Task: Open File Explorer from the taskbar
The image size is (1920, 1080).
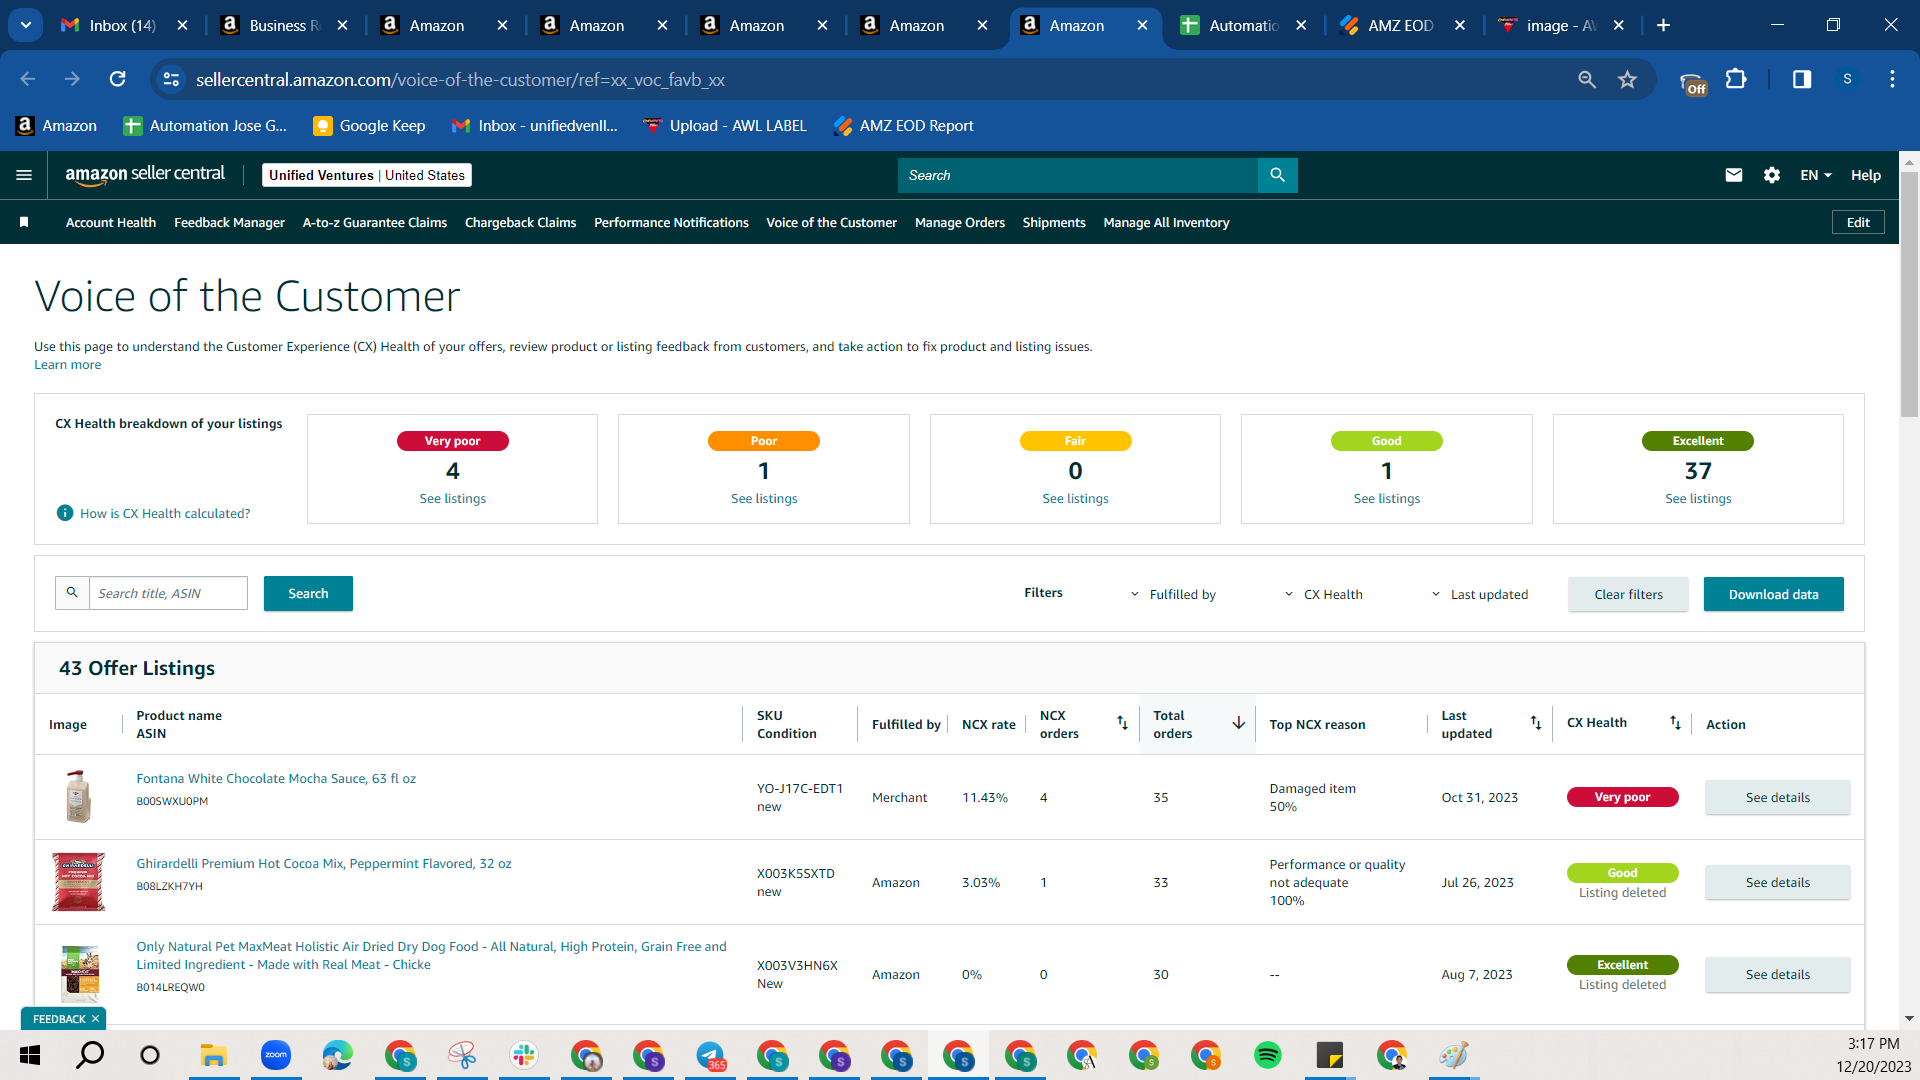Action: click(214, 1055)
